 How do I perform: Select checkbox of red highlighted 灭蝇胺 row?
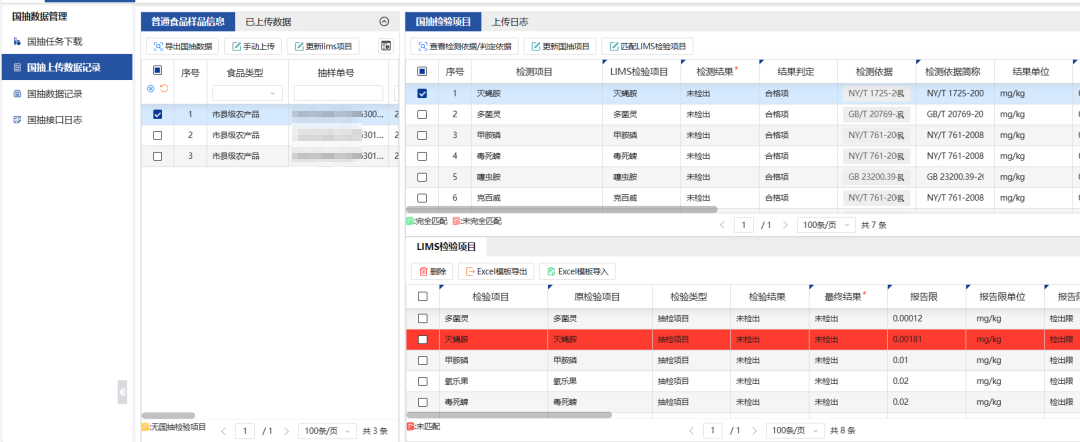pyautogui.click(x=421, y=340)
